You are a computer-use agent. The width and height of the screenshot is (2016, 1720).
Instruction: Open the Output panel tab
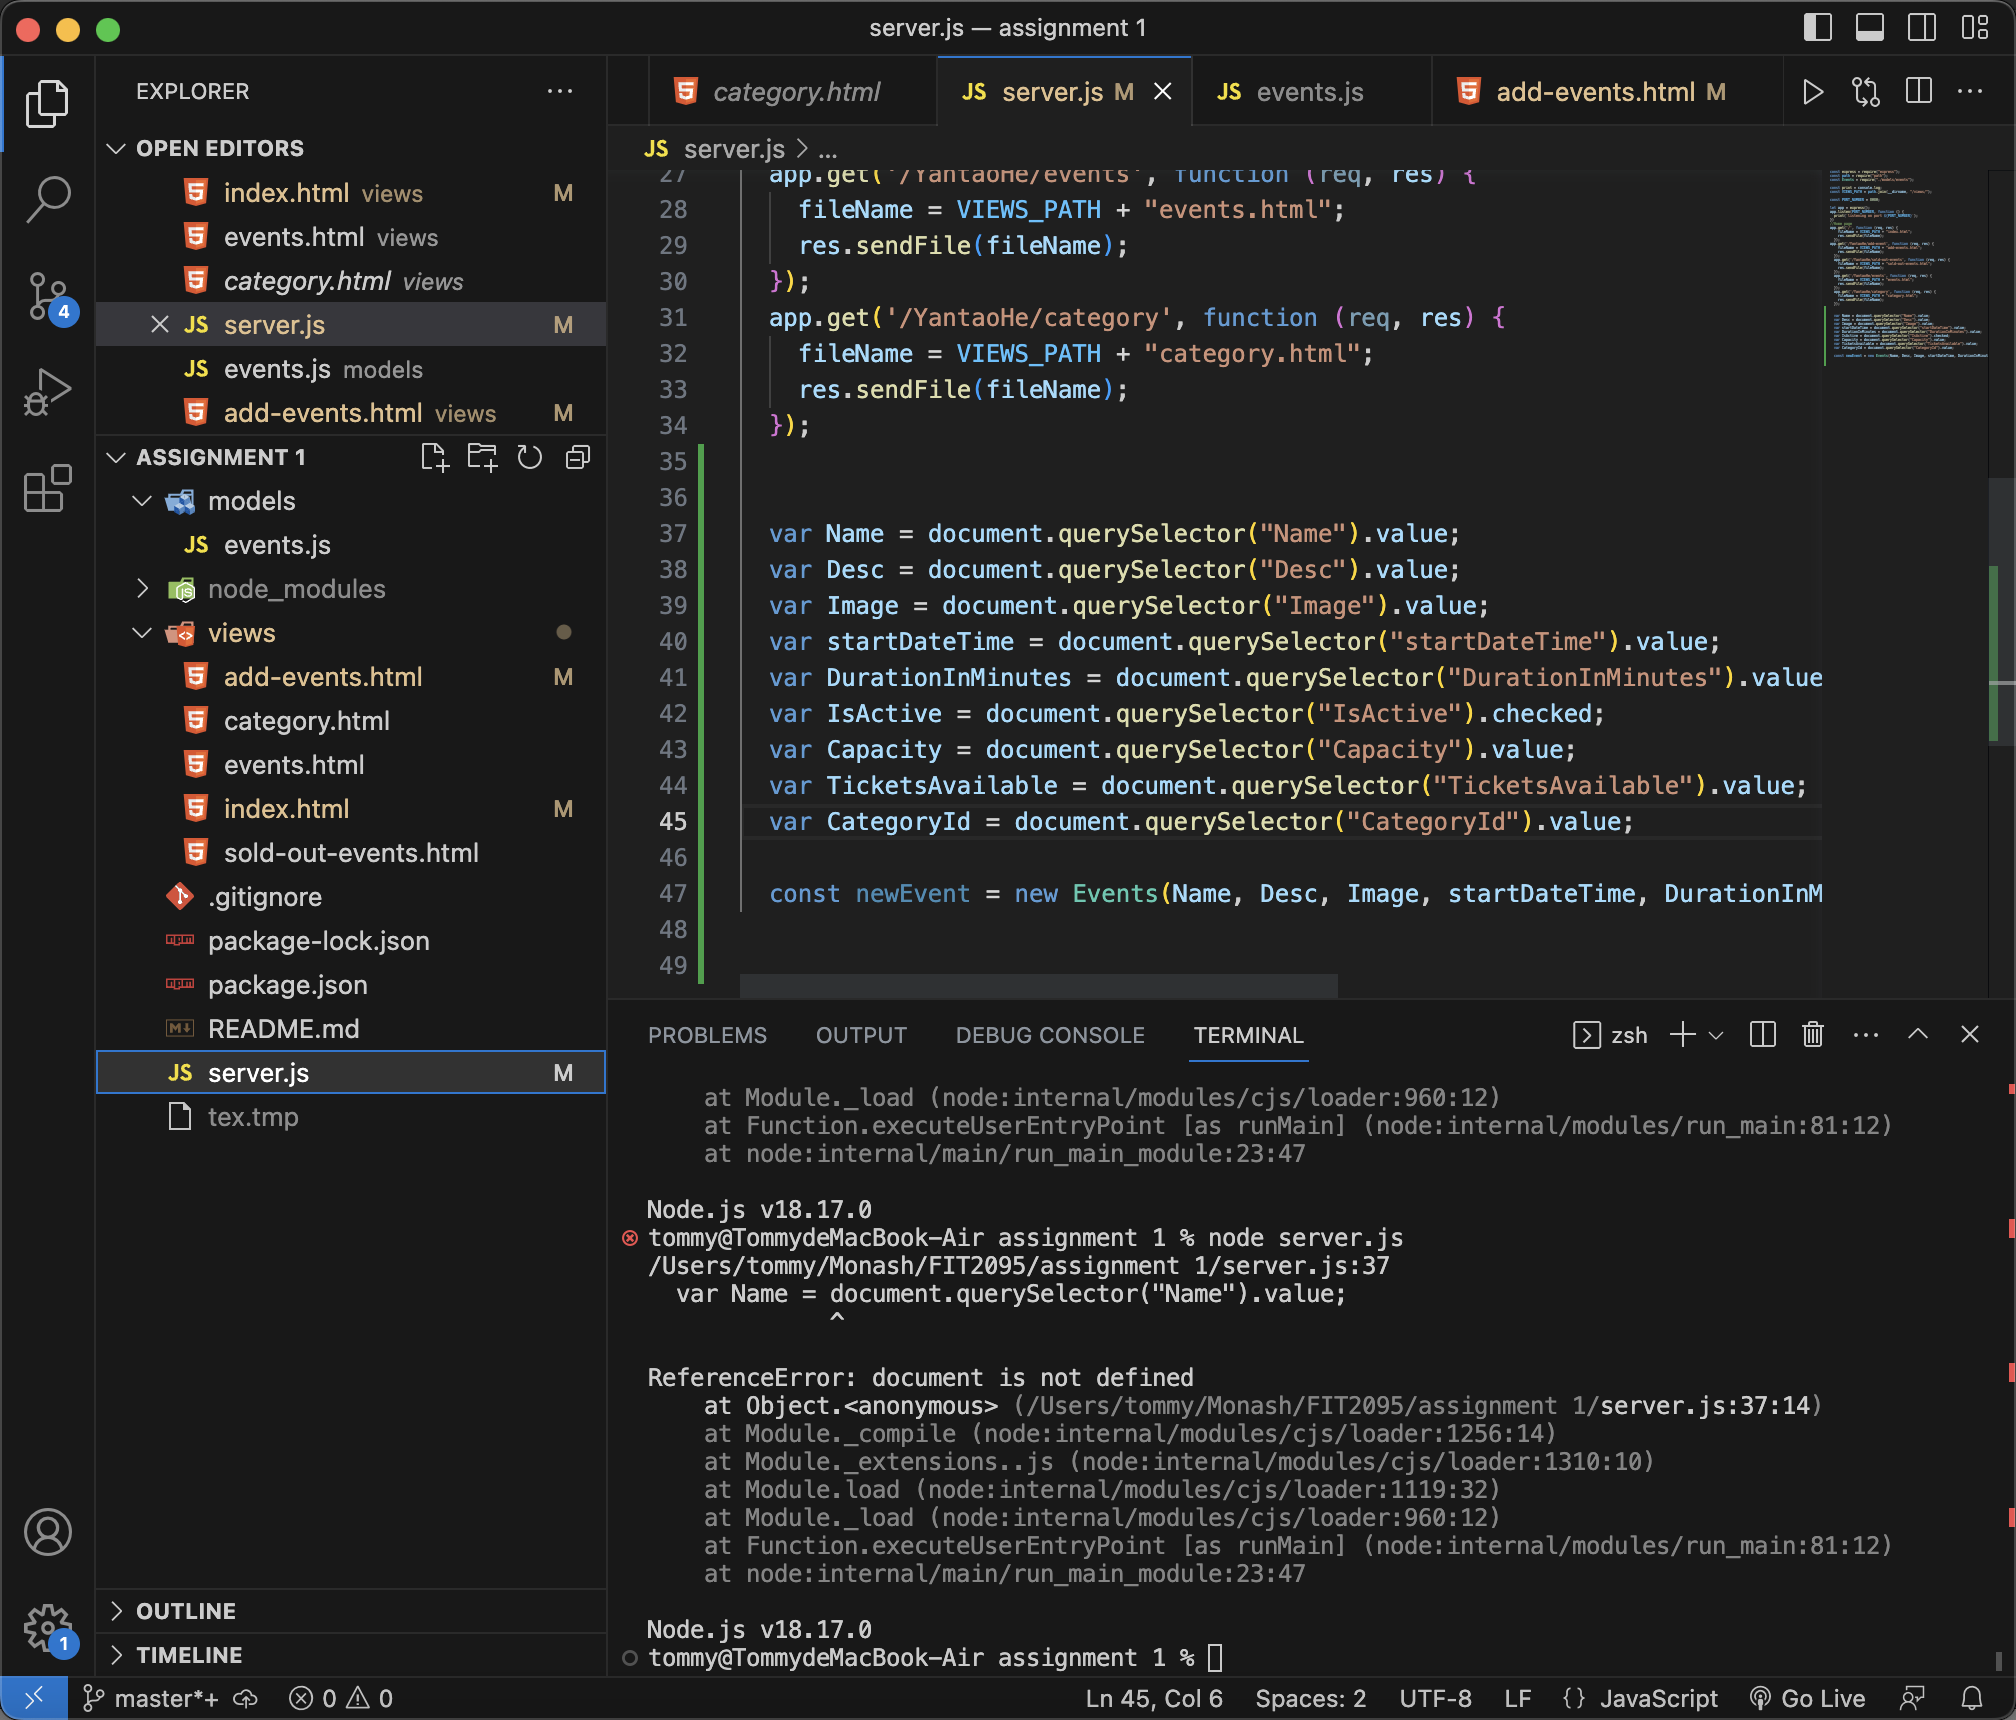click(x=861, y=1035)
